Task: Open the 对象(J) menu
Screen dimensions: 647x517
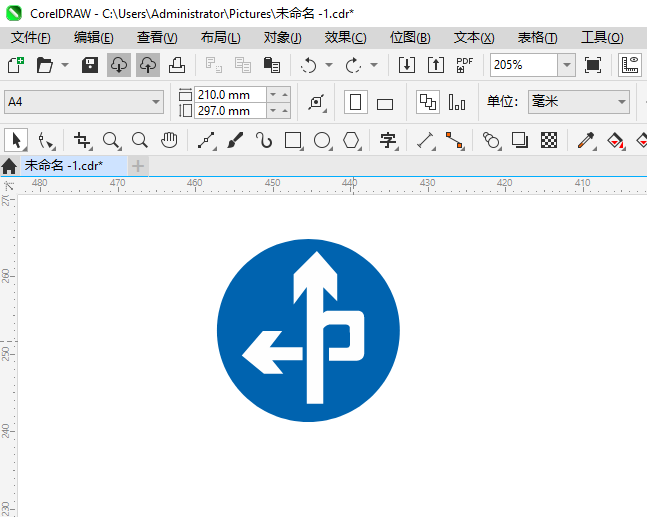Action: tap(283, 38)
